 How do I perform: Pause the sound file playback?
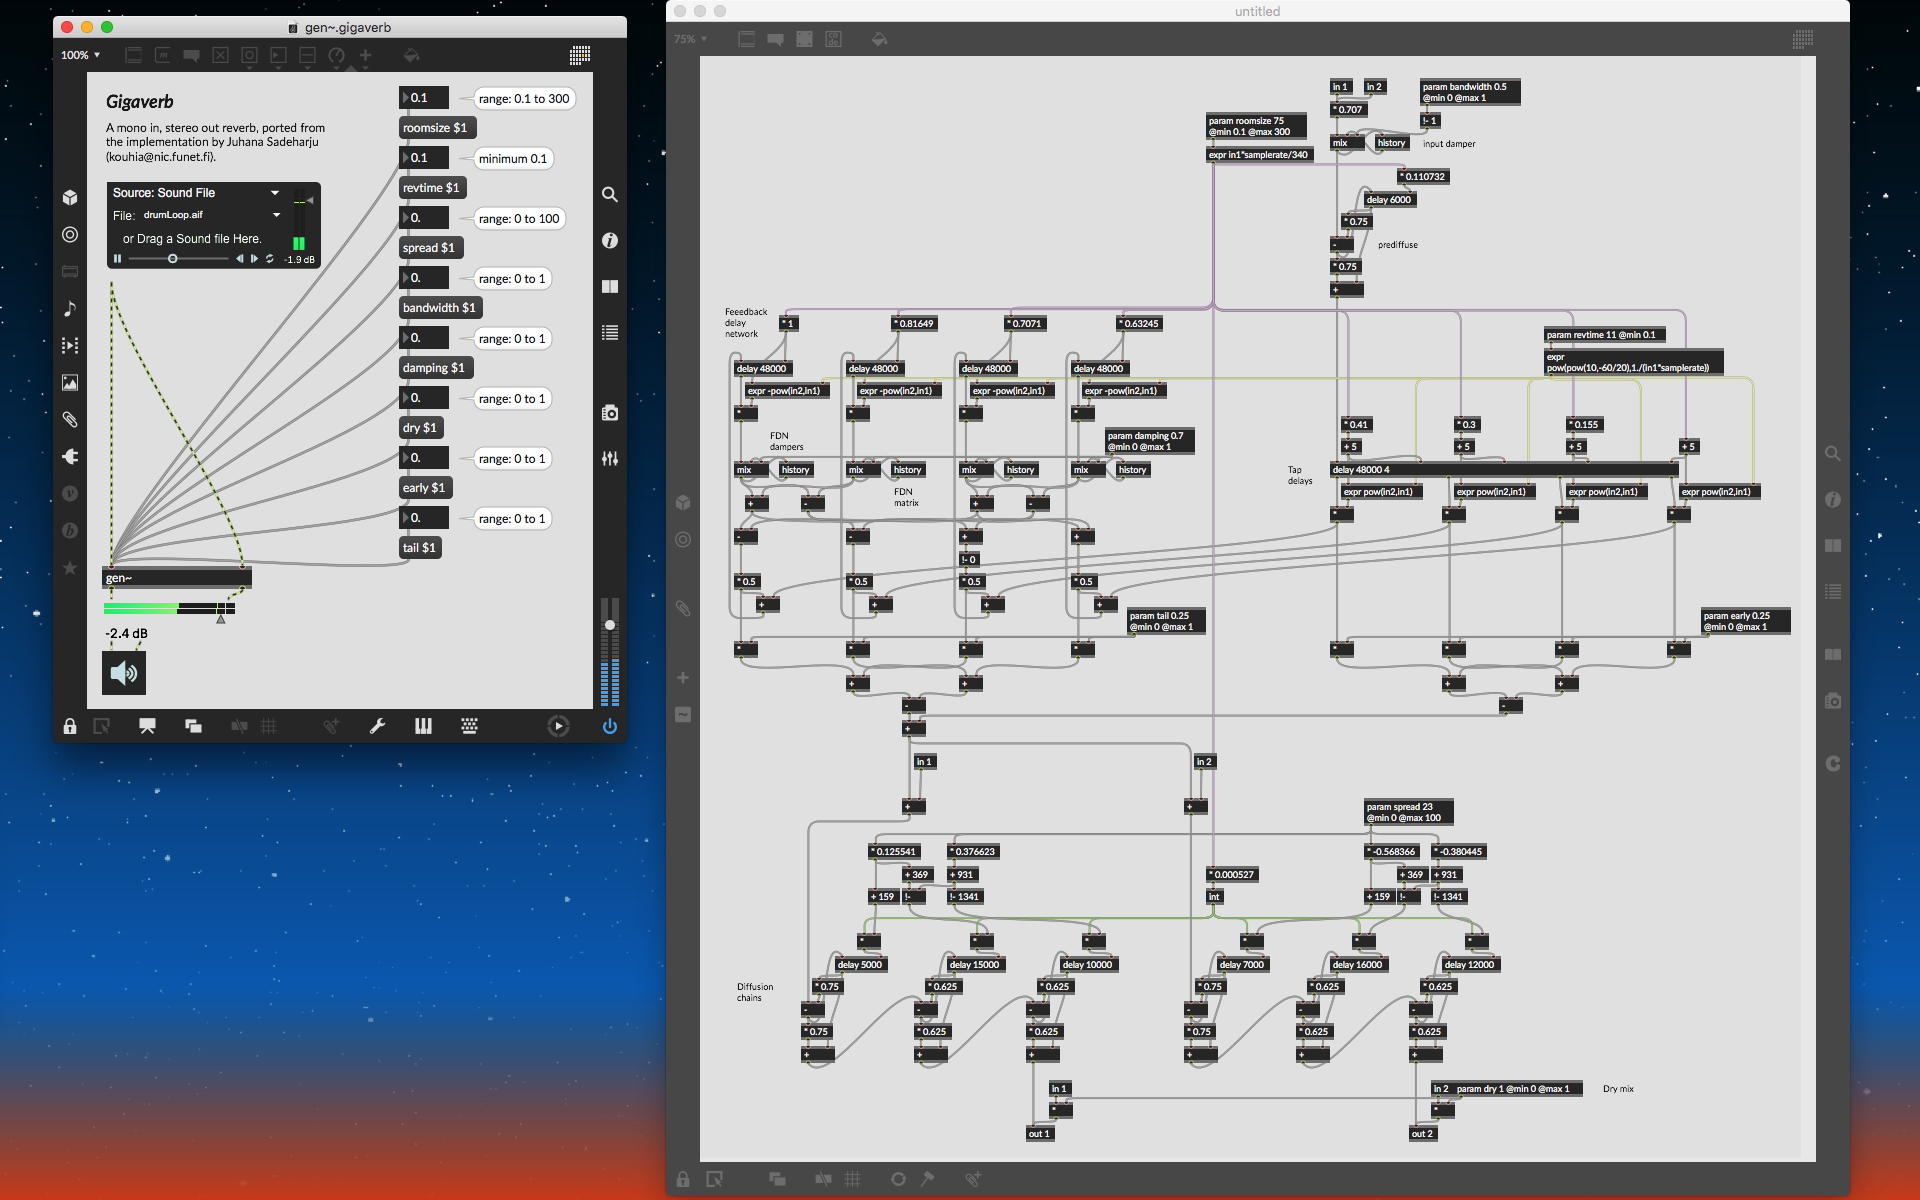pyautogui.click(x=118, y=259)
